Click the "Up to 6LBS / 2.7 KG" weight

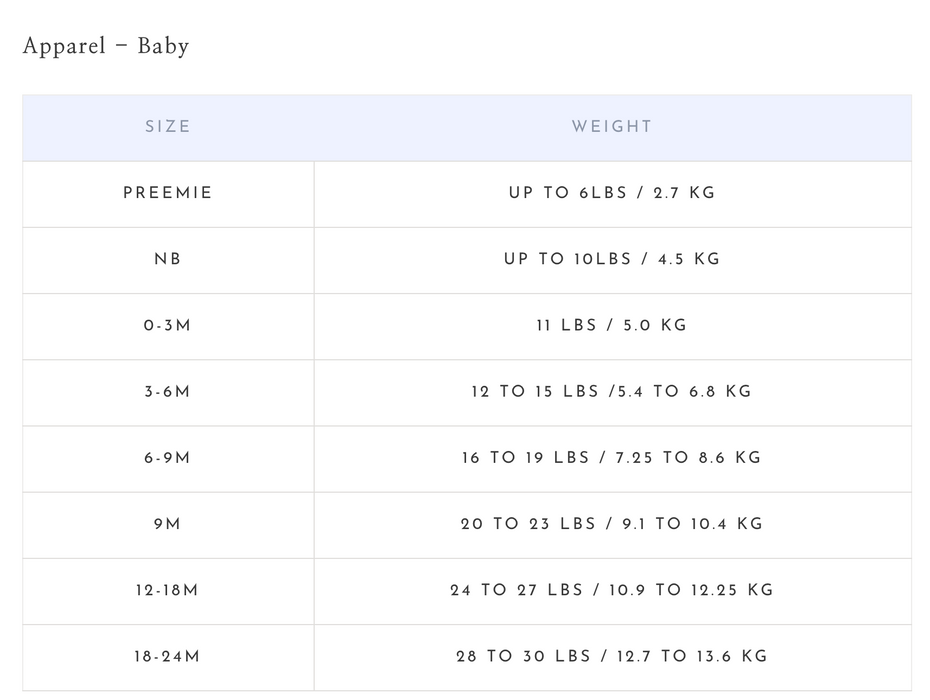click(612, 193)
